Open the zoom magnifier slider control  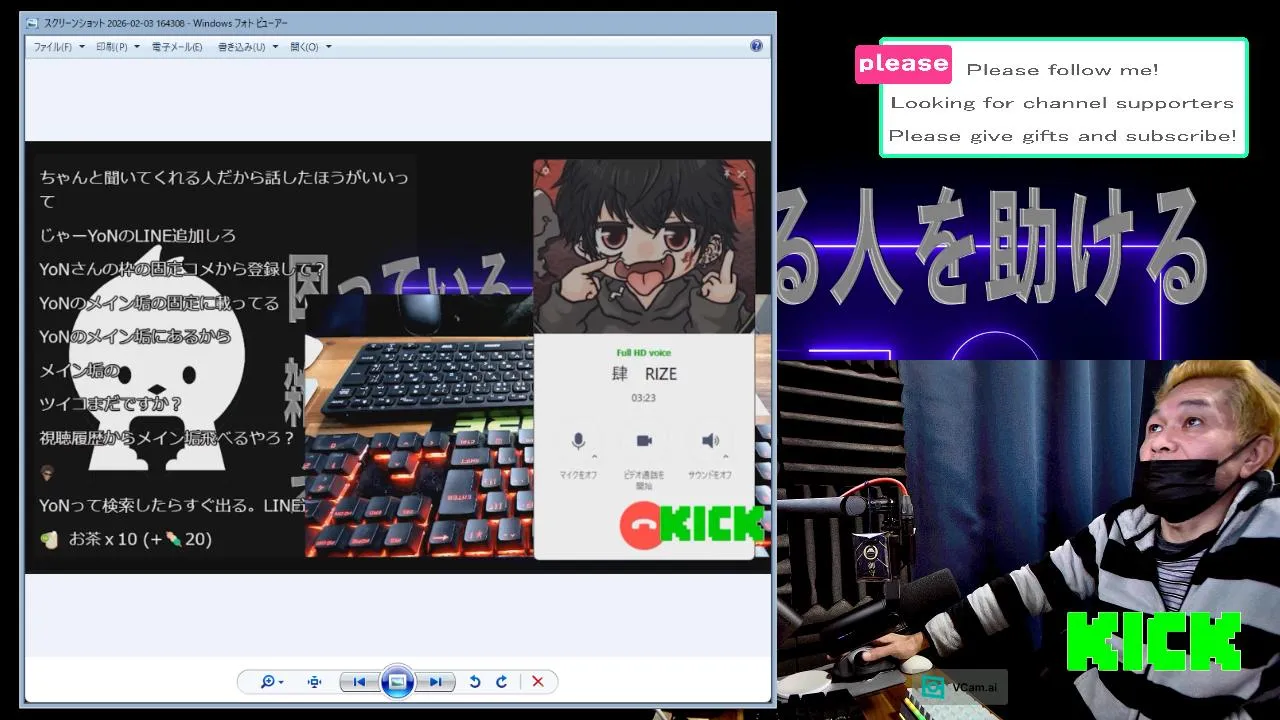point(271,682)
